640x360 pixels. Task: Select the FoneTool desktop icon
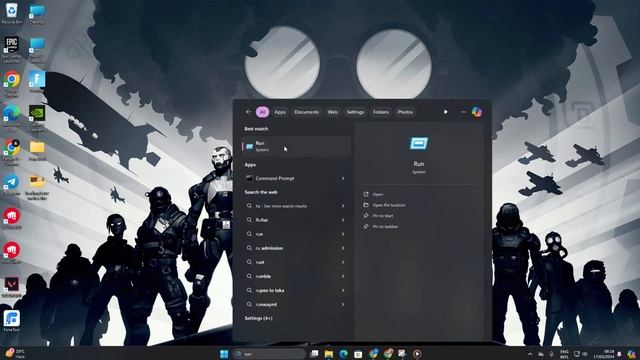(11, 321)
